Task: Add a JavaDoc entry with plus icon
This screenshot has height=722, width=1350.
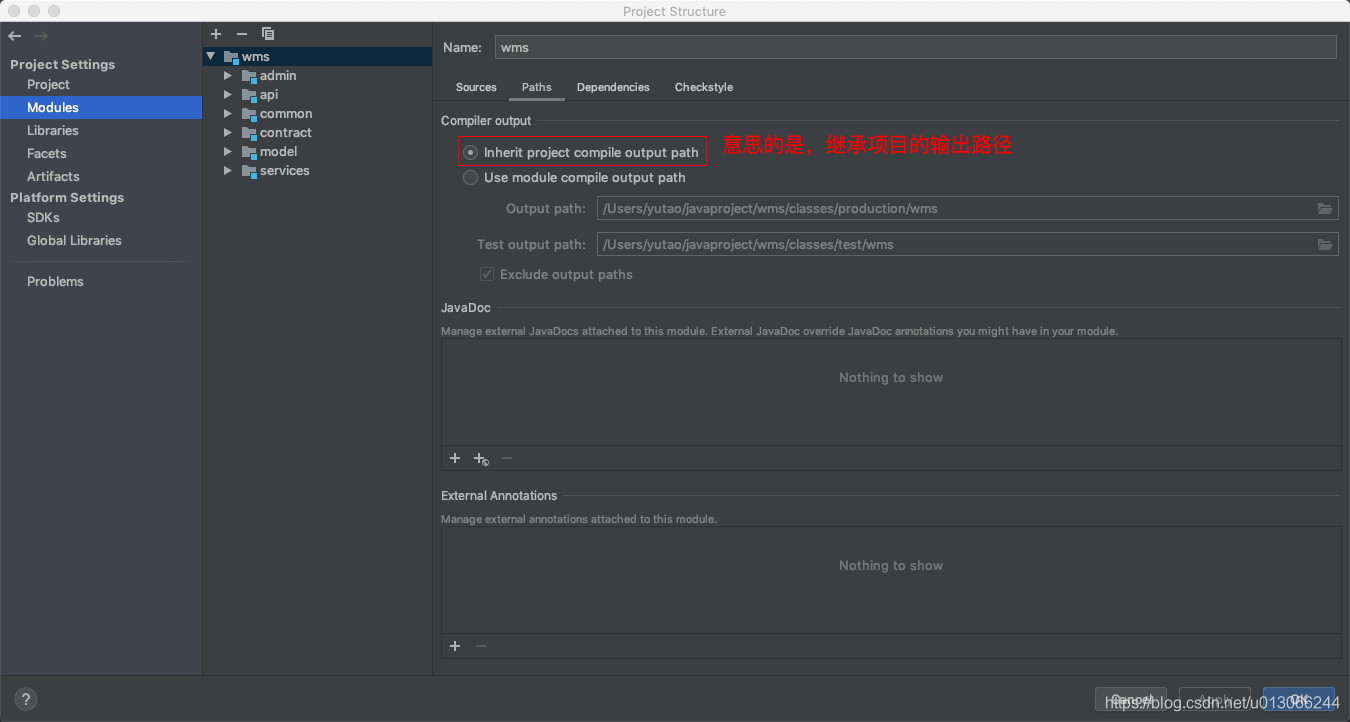Action: click(455, 457)
